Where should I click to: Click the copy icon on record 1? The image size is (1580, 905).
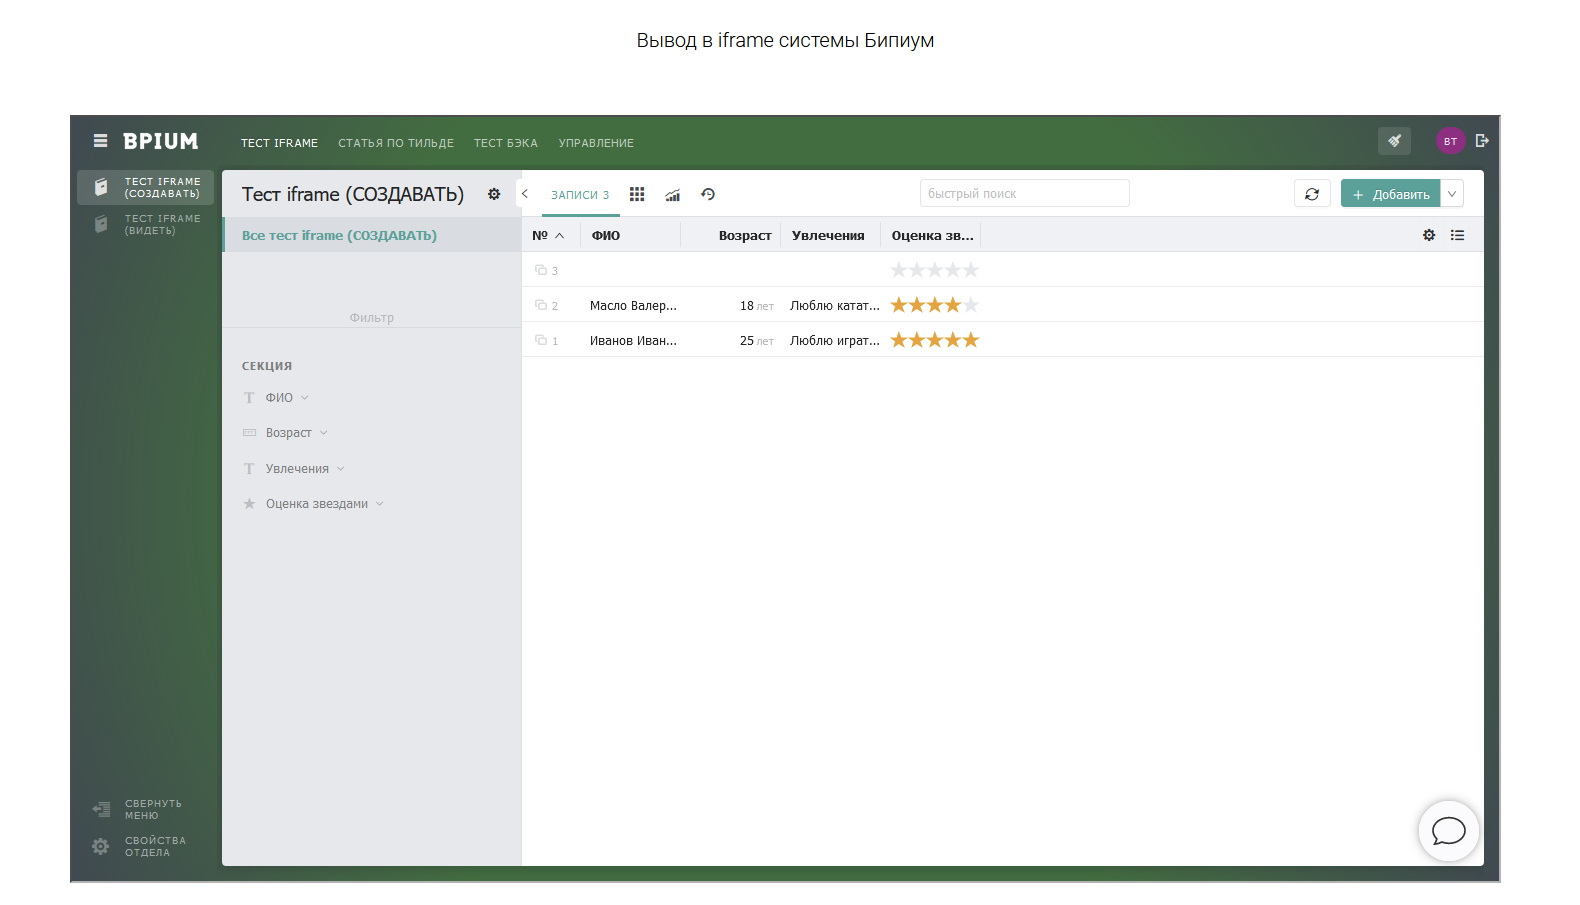click(541, 340)
